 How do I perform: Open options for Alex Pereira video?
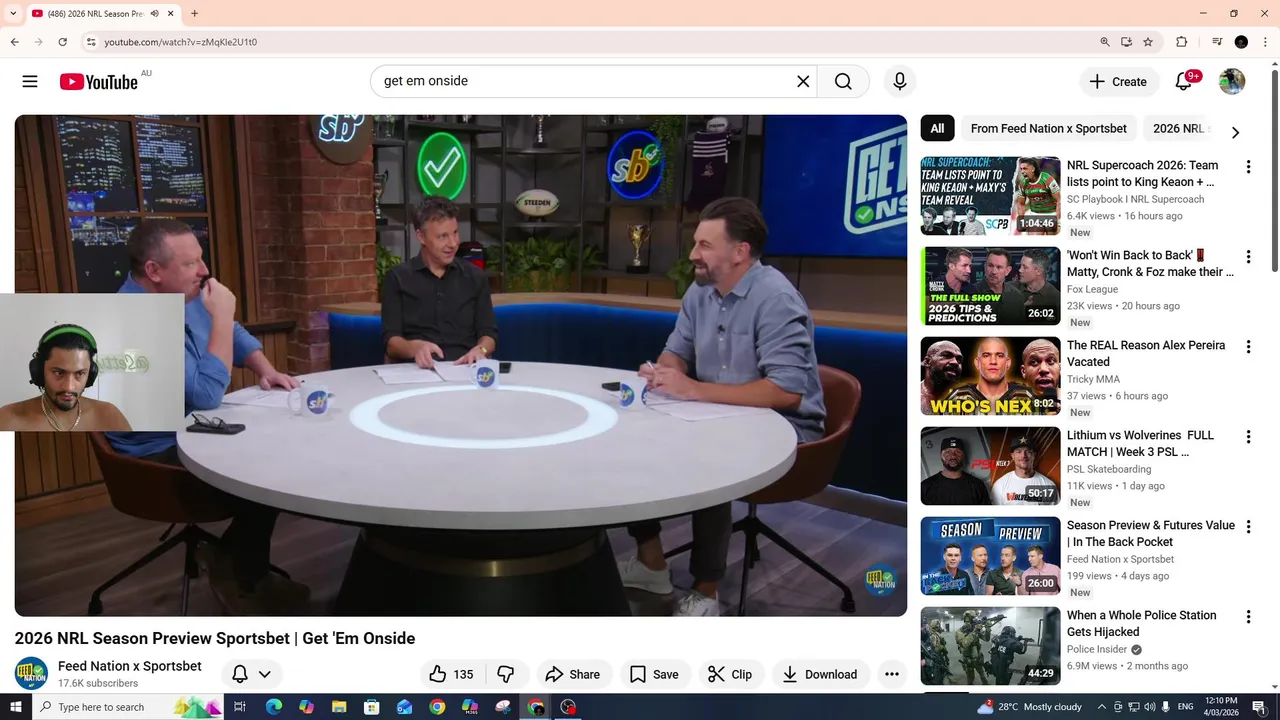click(x=1248, y=347)
